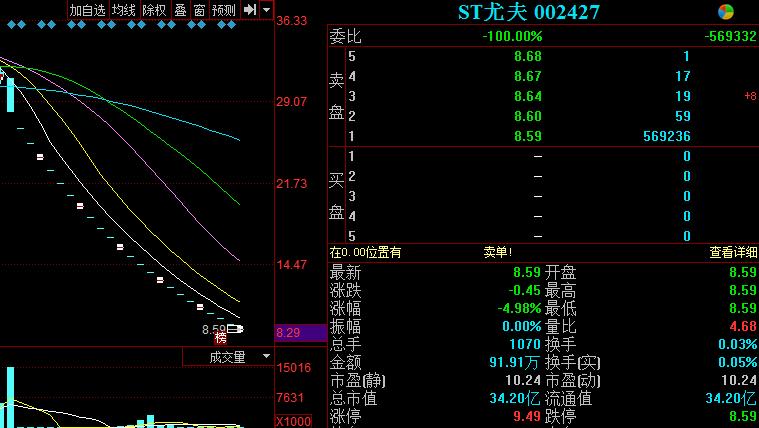Screen dimensions: 759x428
Task: Click the jump-to-end arrow icon
Action: pos(249,10)
